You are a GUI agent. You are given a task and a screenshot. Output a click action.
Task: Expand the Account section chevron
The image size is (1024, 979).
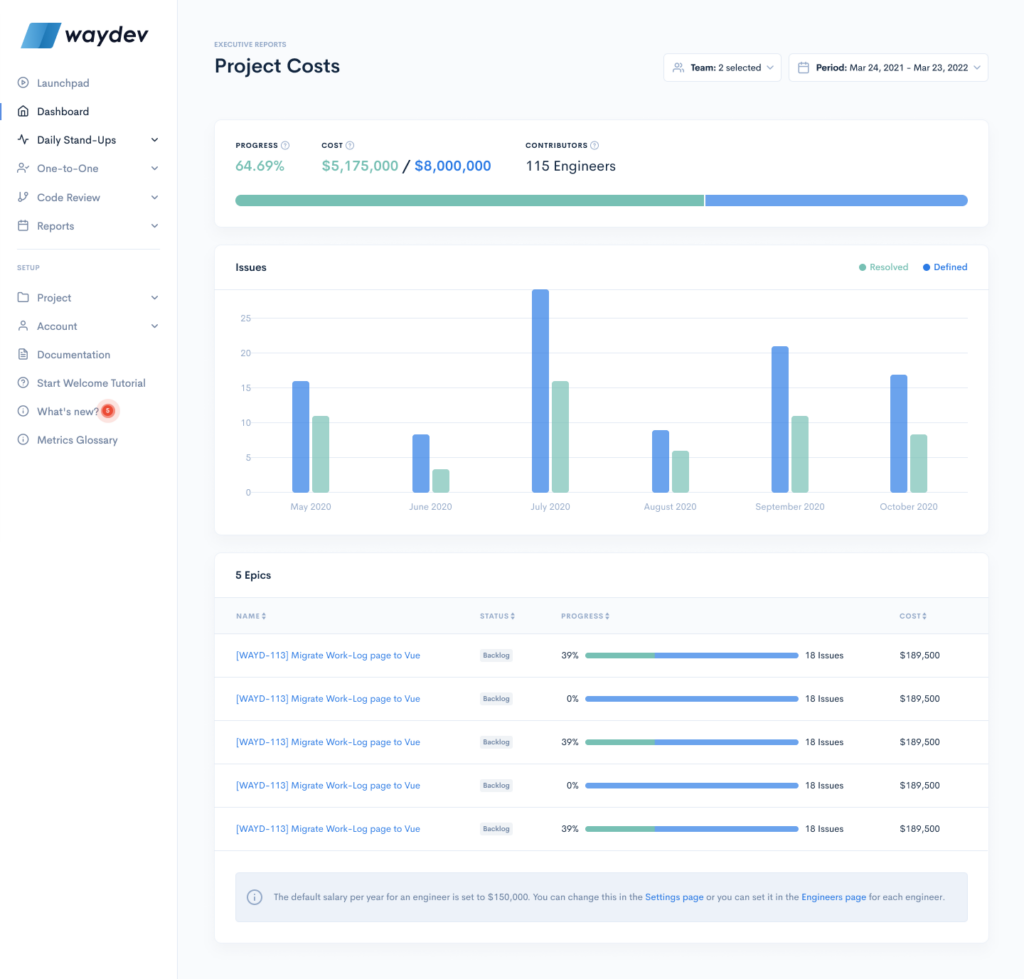(155, 326)
